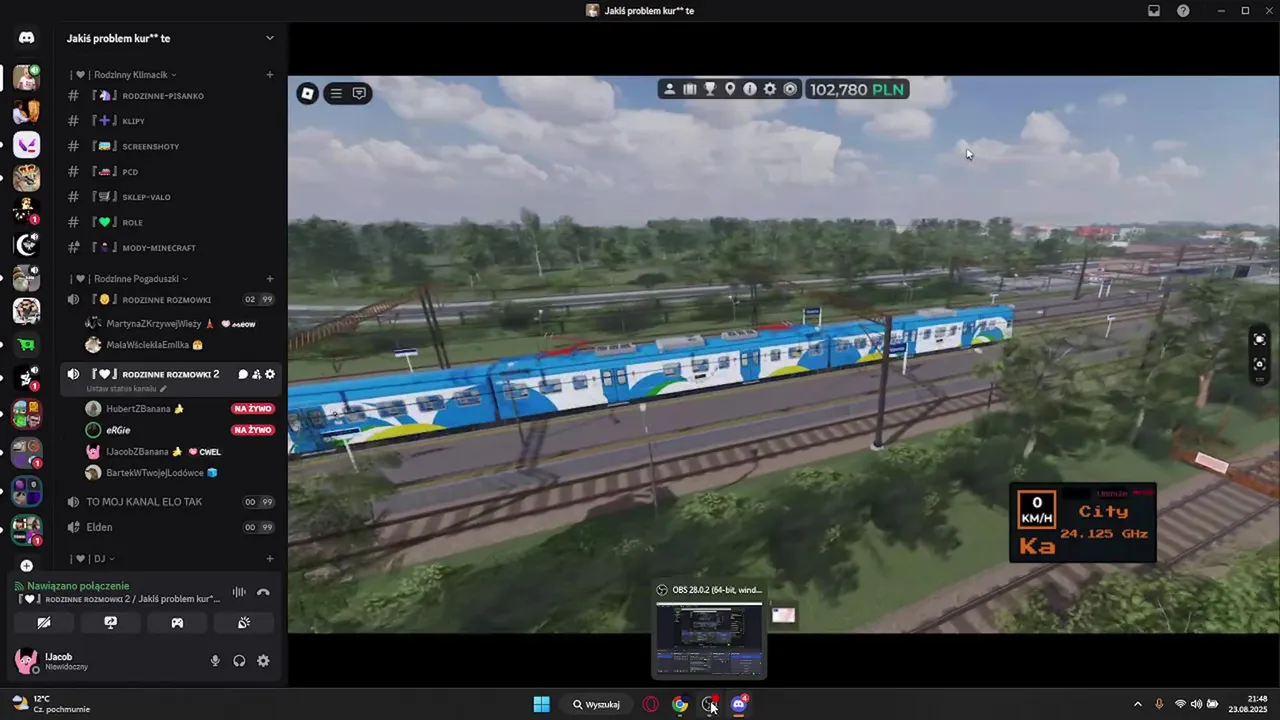Image resolution: width=1280 pixels, height=720 pixels.
Task: Click the Wyszukaj taskbar search box
Action: click(596, 704)
